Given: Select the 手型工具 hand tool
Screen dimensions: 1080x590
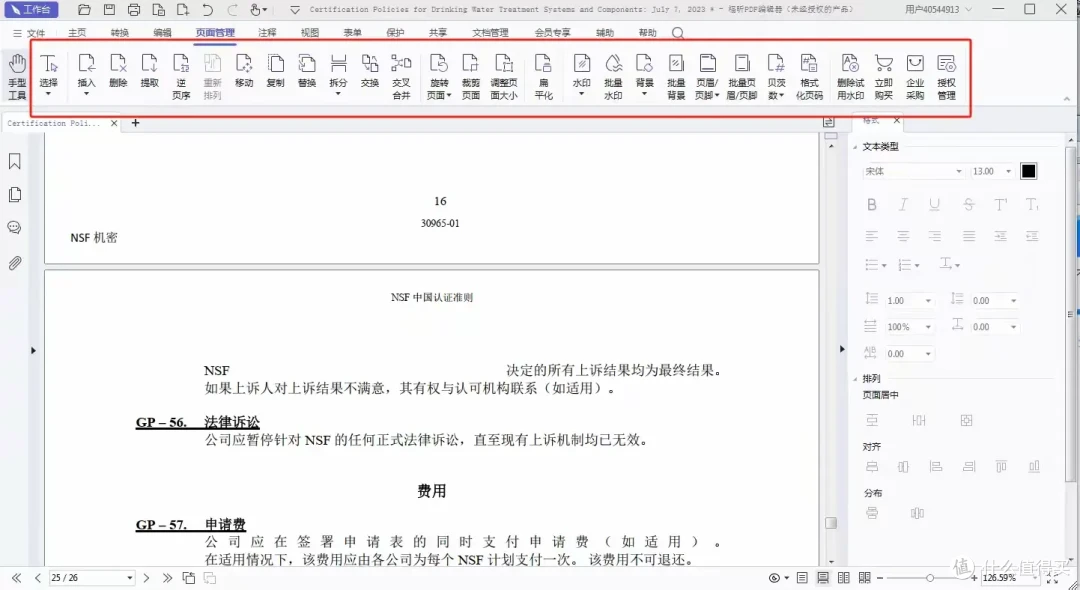Looking at the screenshot, I should [x=17, y=76].
